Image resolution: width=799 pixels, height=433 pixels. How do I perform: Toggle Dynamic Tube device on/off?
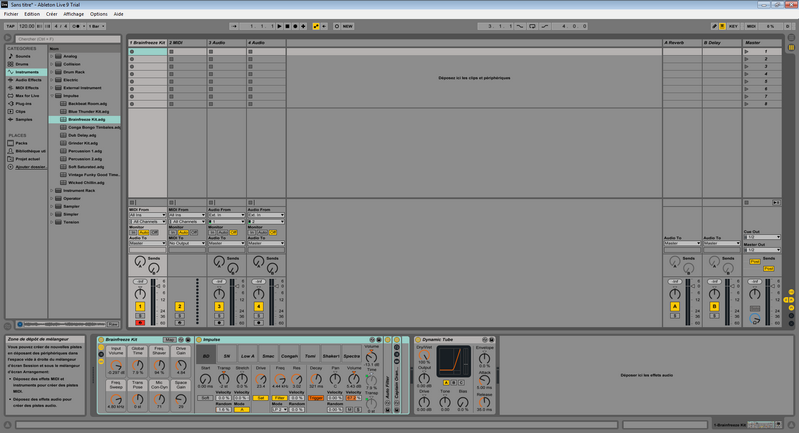point(418,339)
